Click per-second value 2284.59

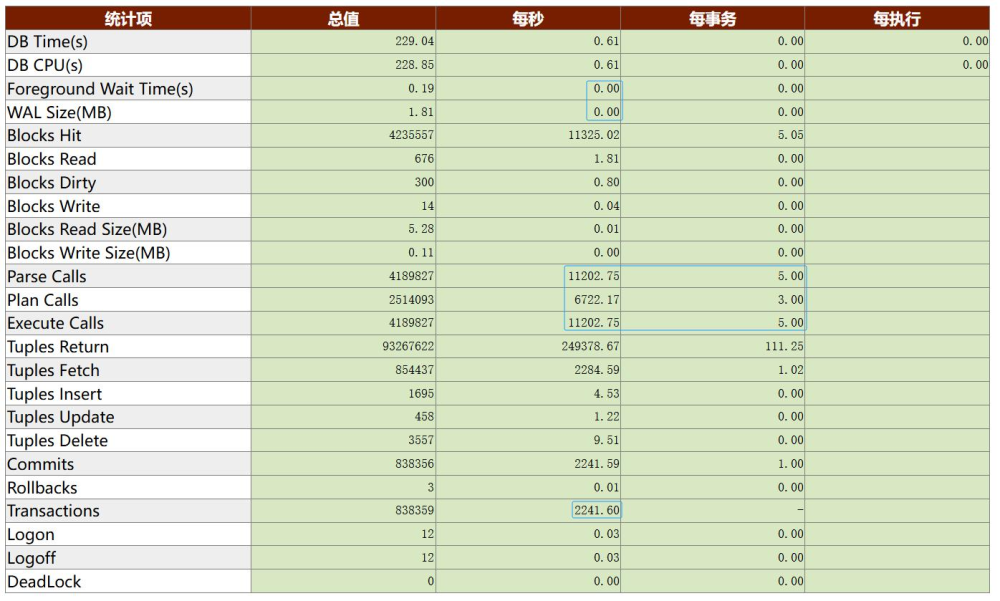(x=597, y=370)
